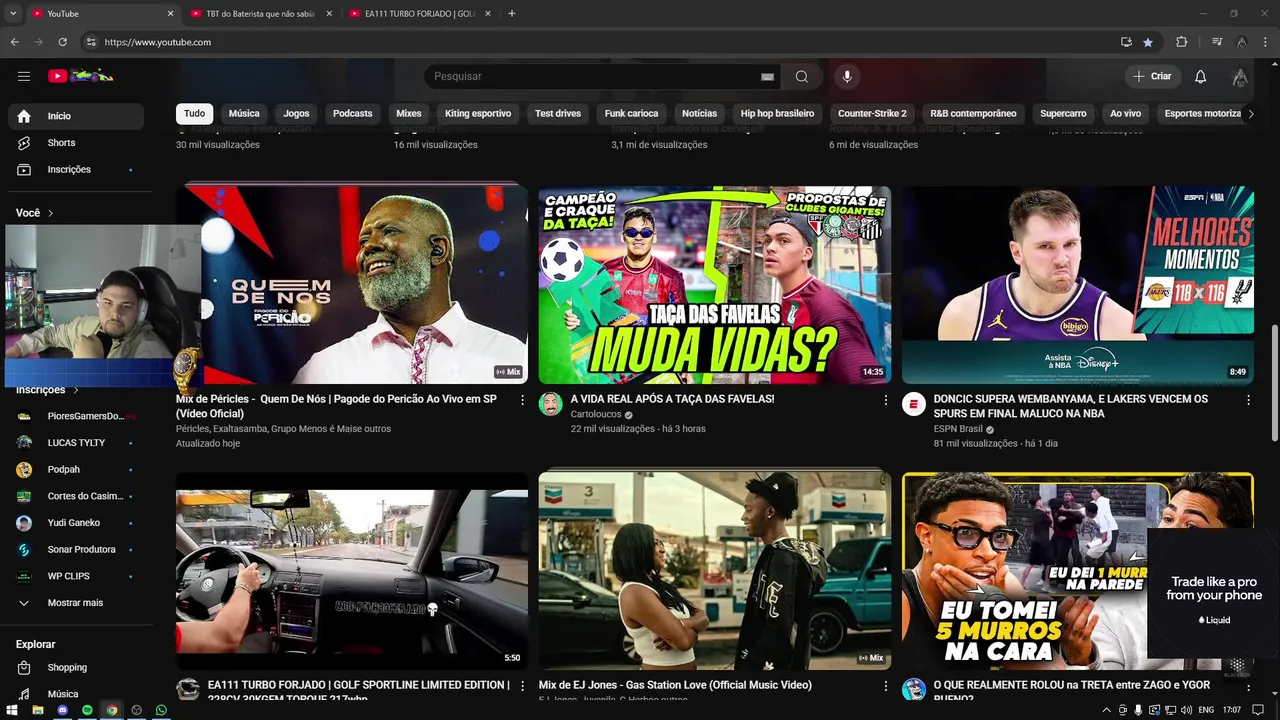Open WhatsApp from the taskbar
The height and width of the screenshot is (720, 1280).
pos(161,710)
